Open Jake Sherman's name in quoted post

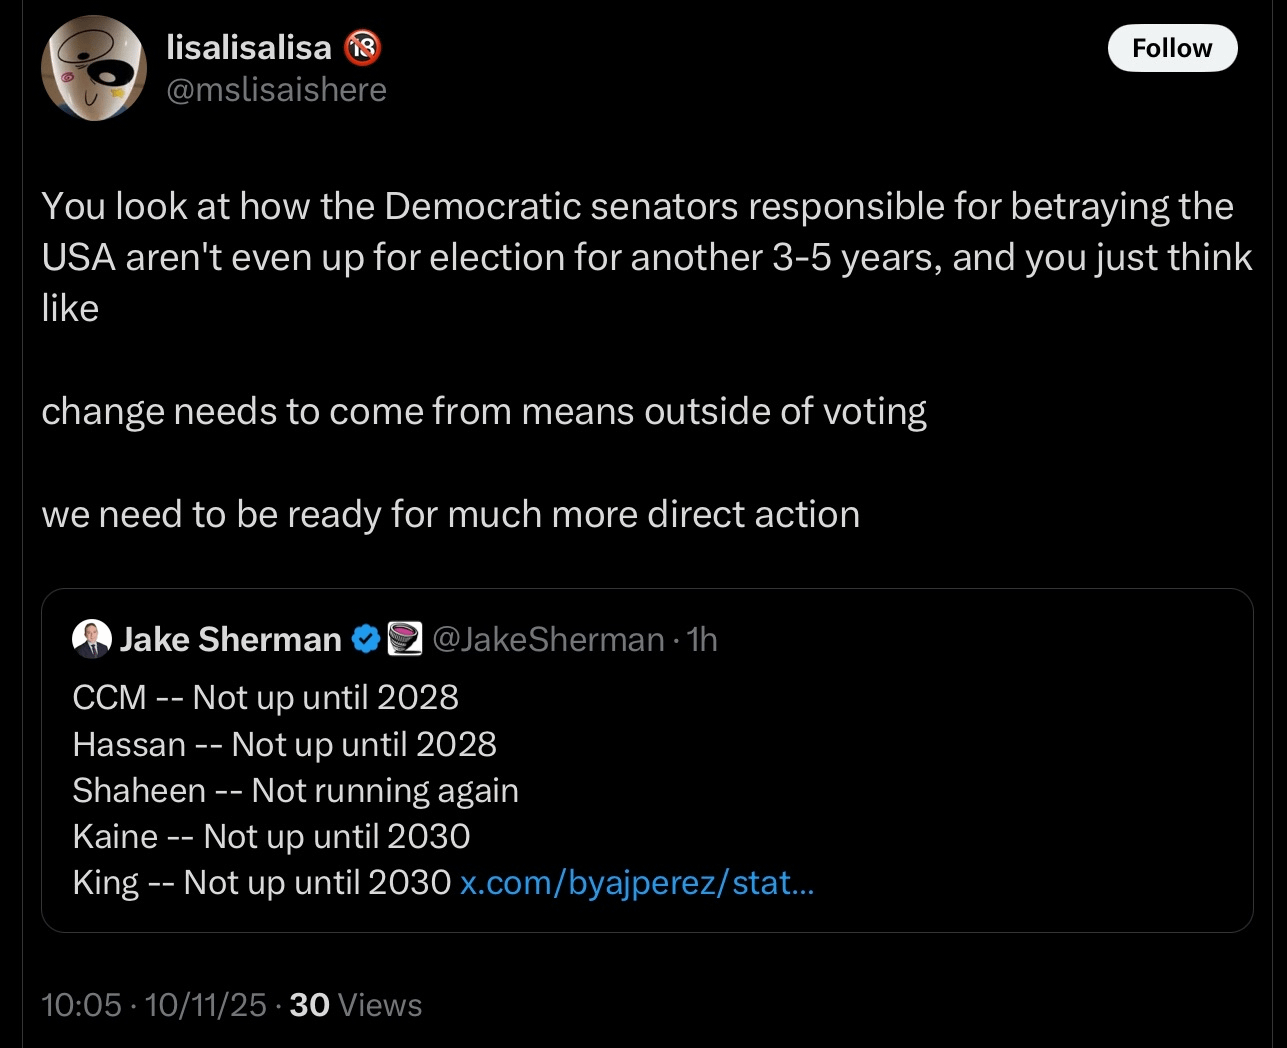pyautogui.click(x=230, y=639)
